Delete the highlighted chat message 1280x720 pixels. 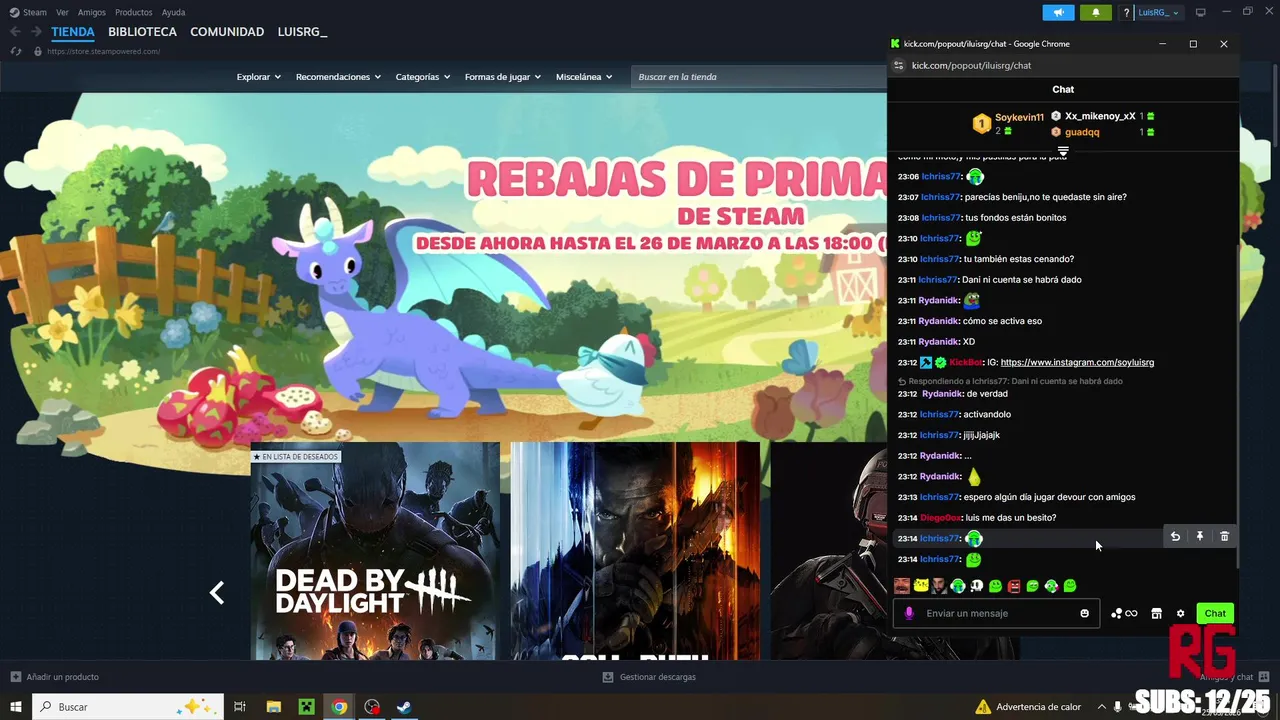click(1224, 537)
